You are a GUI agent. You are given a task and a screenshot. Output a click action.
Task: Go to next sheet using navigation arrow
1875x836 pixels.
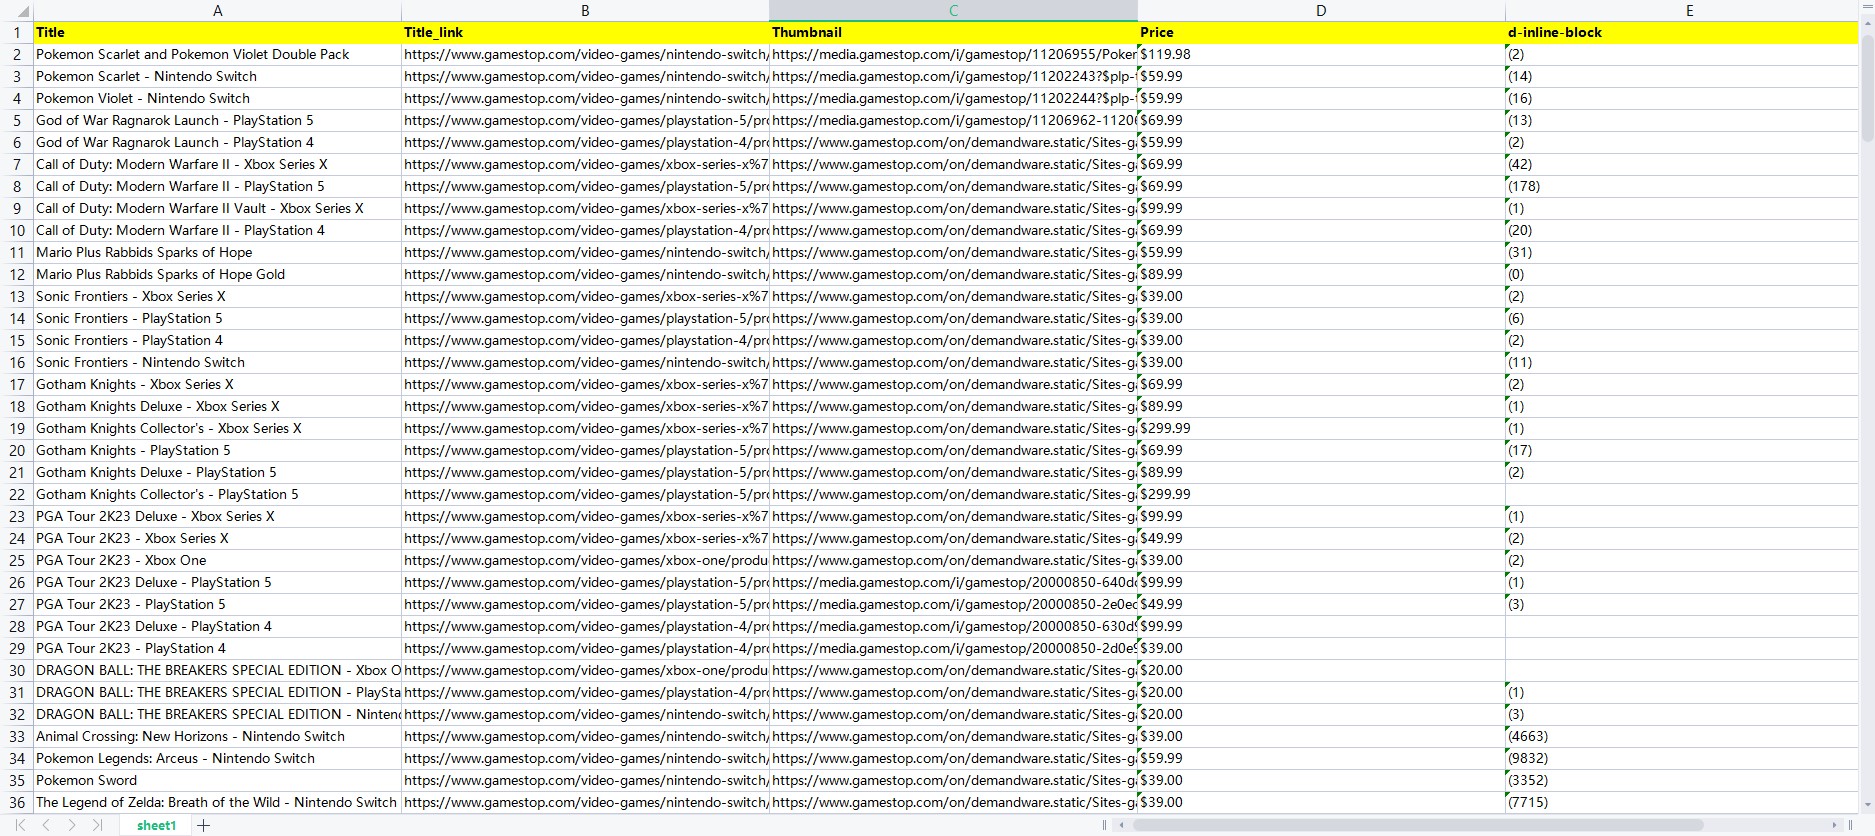point(72,825)
